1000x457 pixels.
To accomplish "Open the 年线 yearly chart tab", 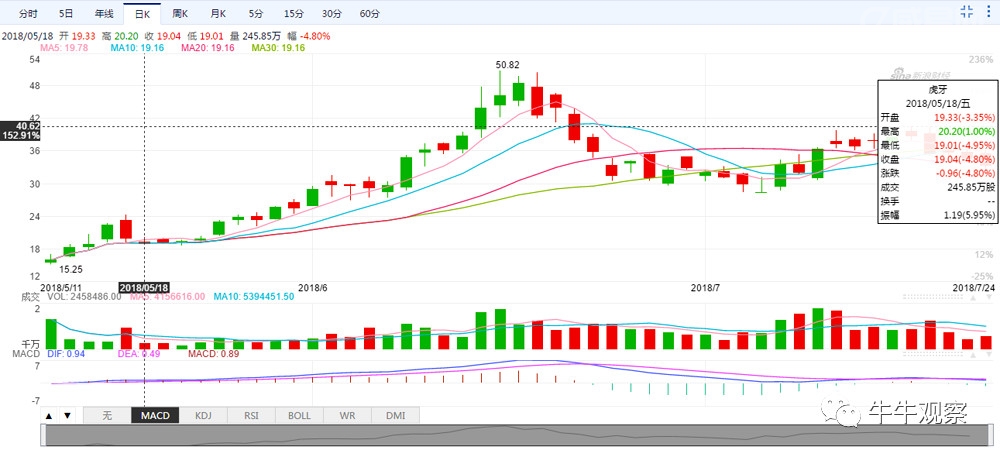I will 104,13.
